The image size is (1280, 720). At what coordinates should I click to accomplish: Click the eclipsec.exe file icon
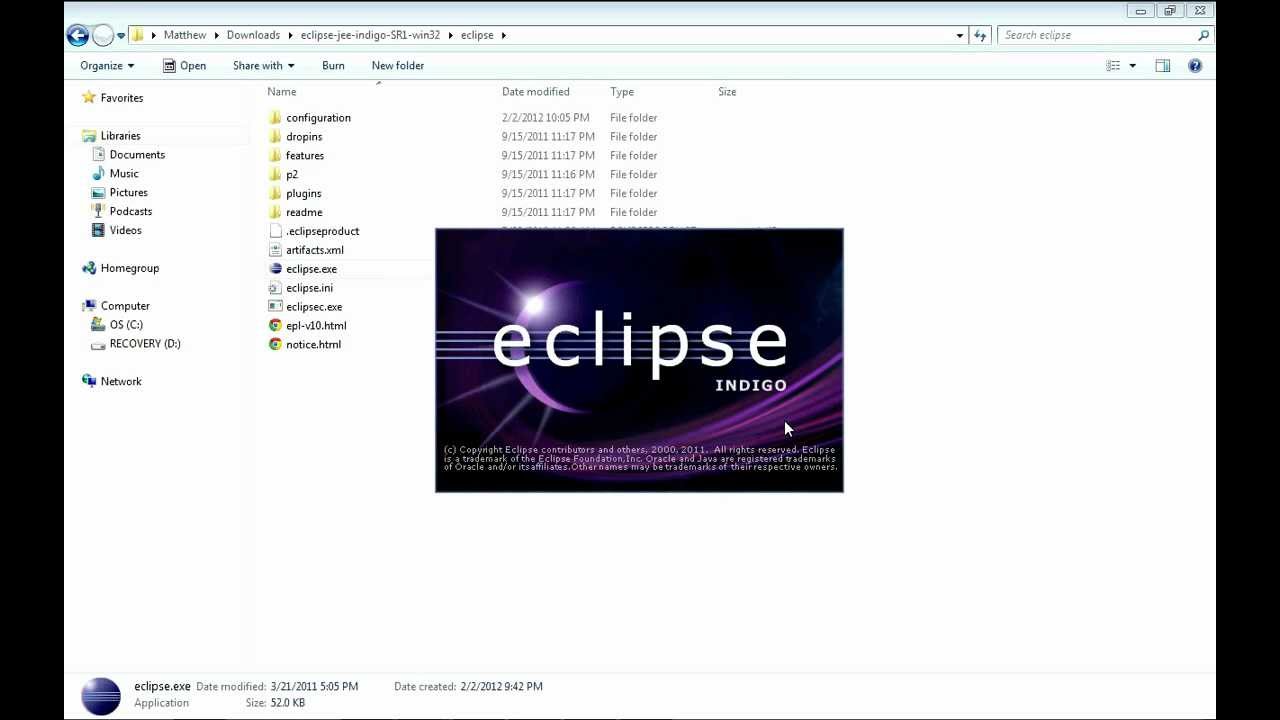[x=275, y=307]
